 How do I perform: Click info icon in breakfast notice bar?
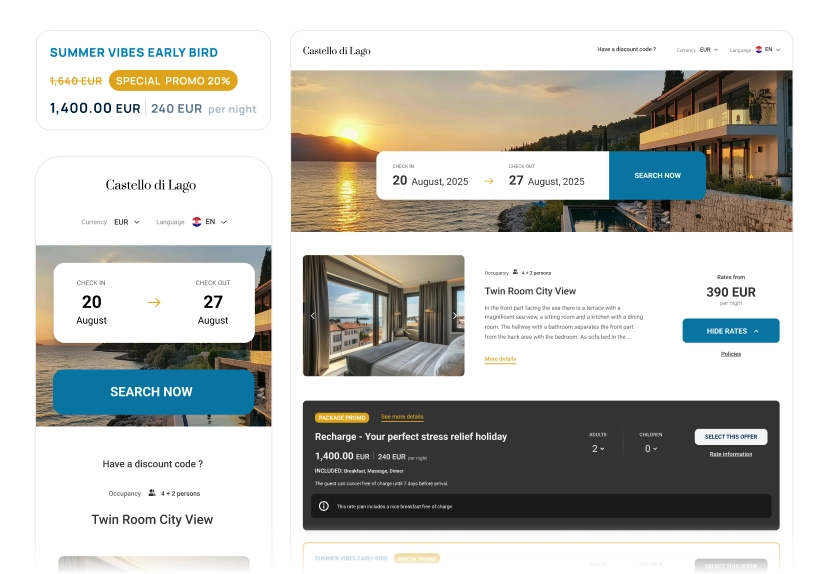click(x=323, y=506)
